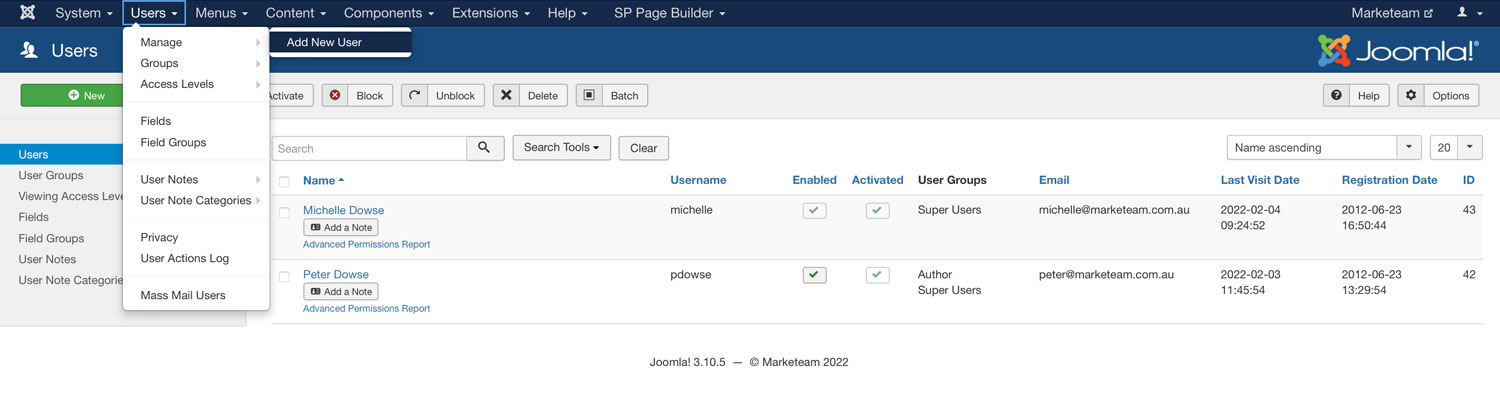Select User Actions Log menu item

click(196, 258)
